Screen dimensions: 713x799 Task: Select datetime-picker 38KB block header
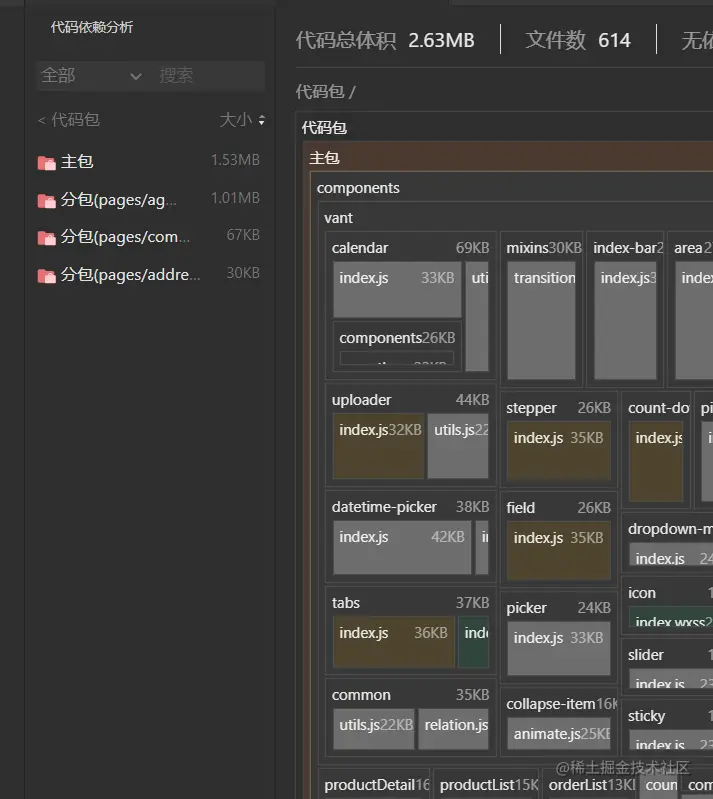pyautogui.click(x=411, y=507)
